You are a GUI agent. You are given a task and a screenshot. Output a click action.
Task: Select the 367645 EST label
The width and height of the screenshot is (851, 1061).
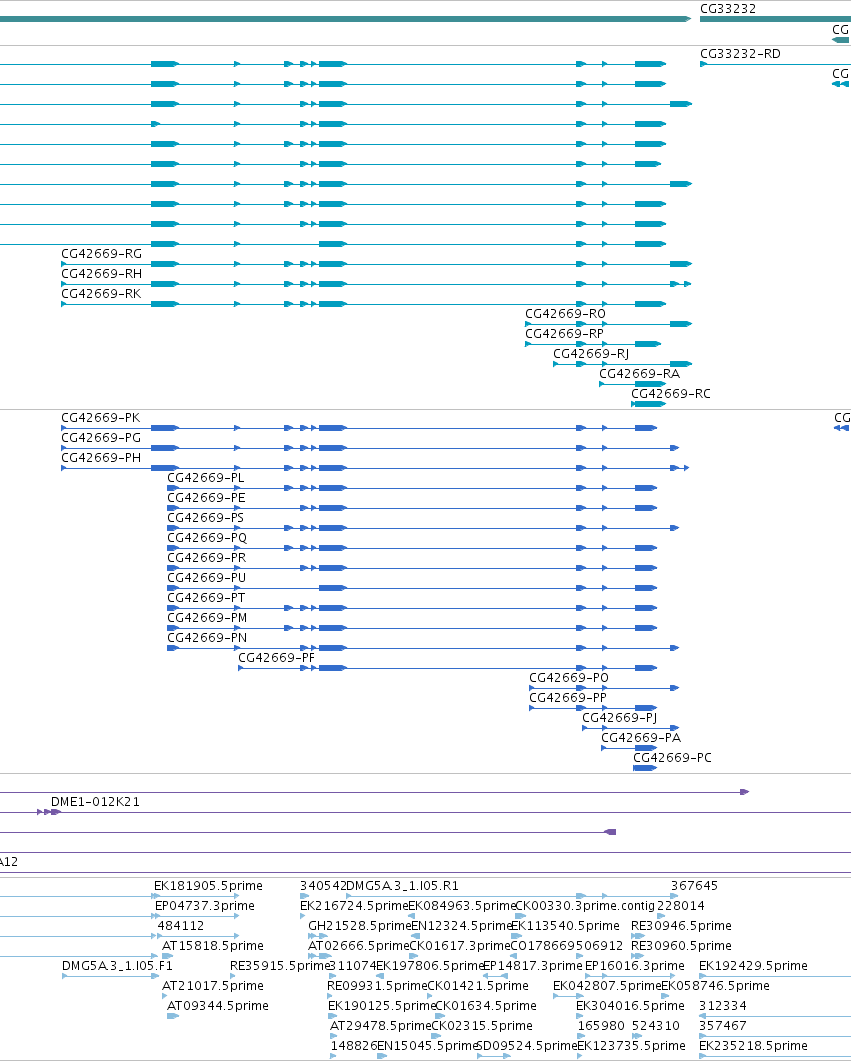coord(695,886)
